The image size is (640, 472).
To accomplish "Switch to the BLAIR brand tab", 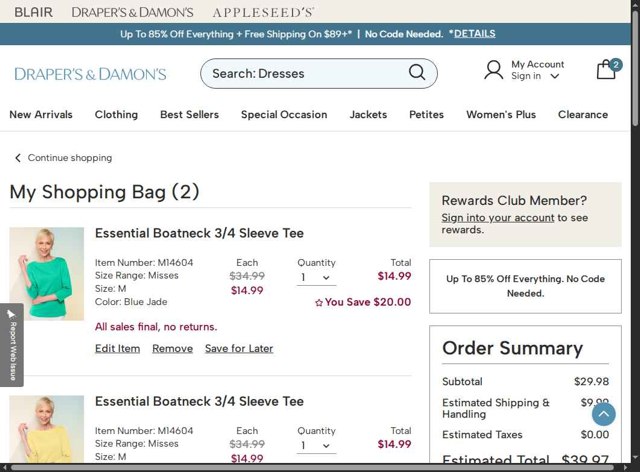I will tap(33, 12).
